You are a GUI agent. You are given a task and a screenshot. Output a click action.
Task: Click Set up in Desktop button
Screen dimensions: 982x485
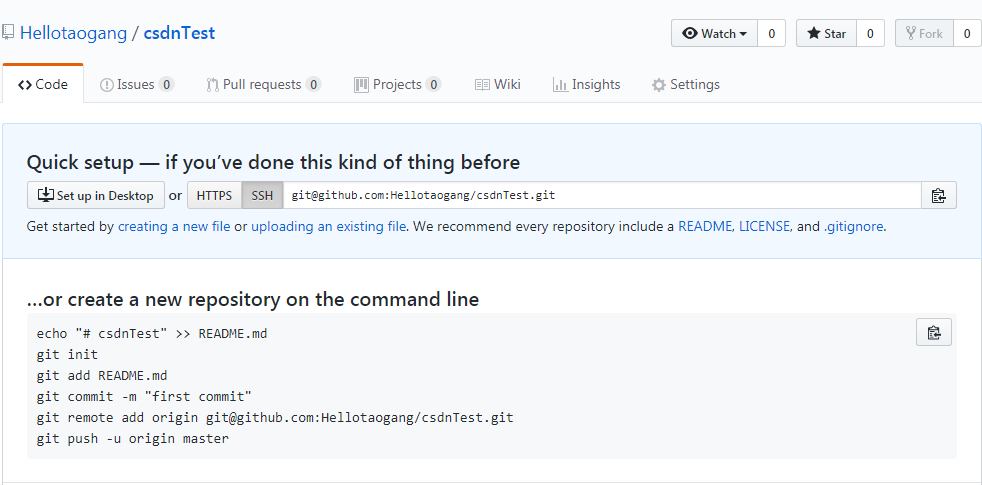tap(96, 196)
